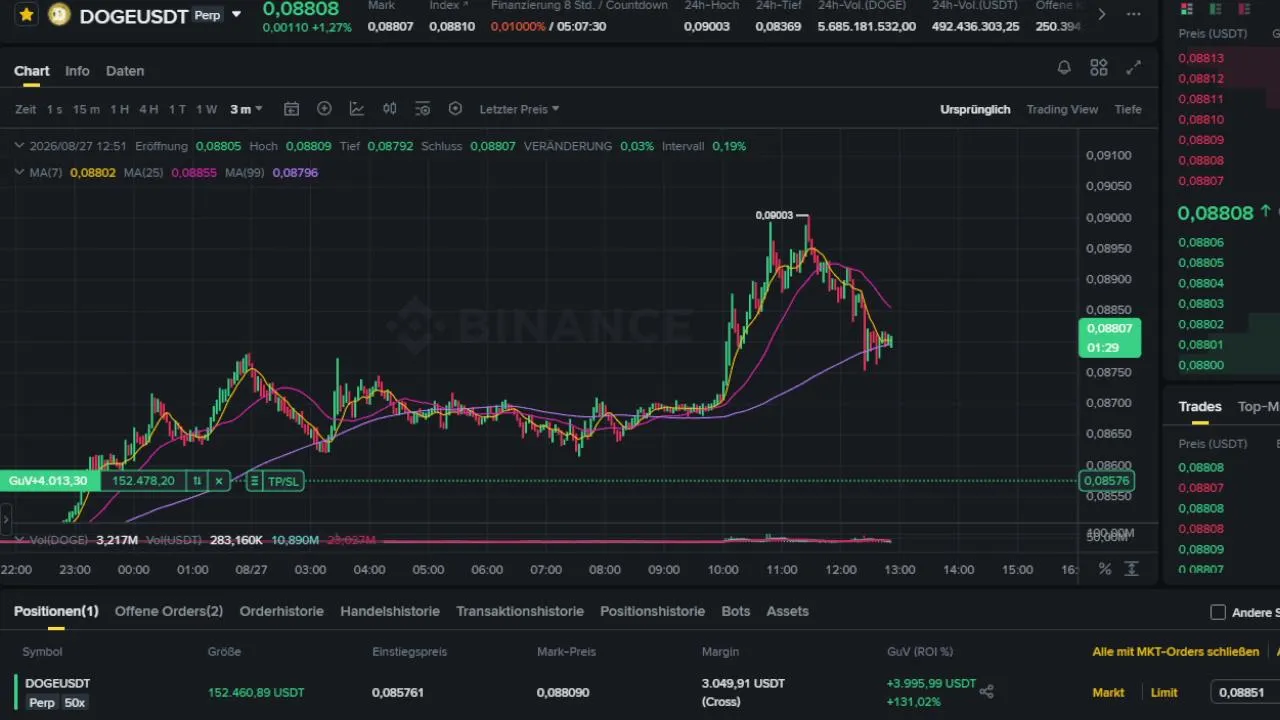Image resolution: width=1280 pixels, height=720 pixels.
Task: Open the Bots tab
Action: [x=735, y=611]
